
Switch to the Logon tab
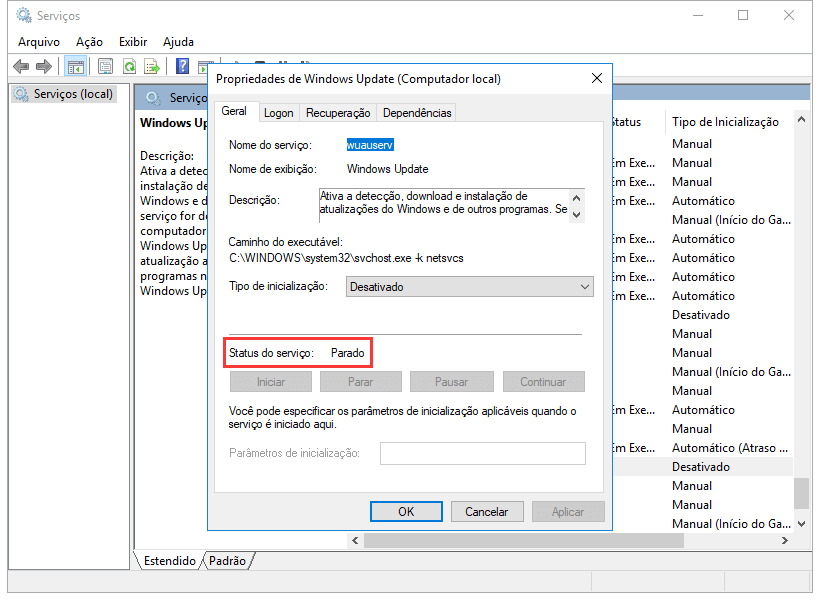click(x=278, y=112)
